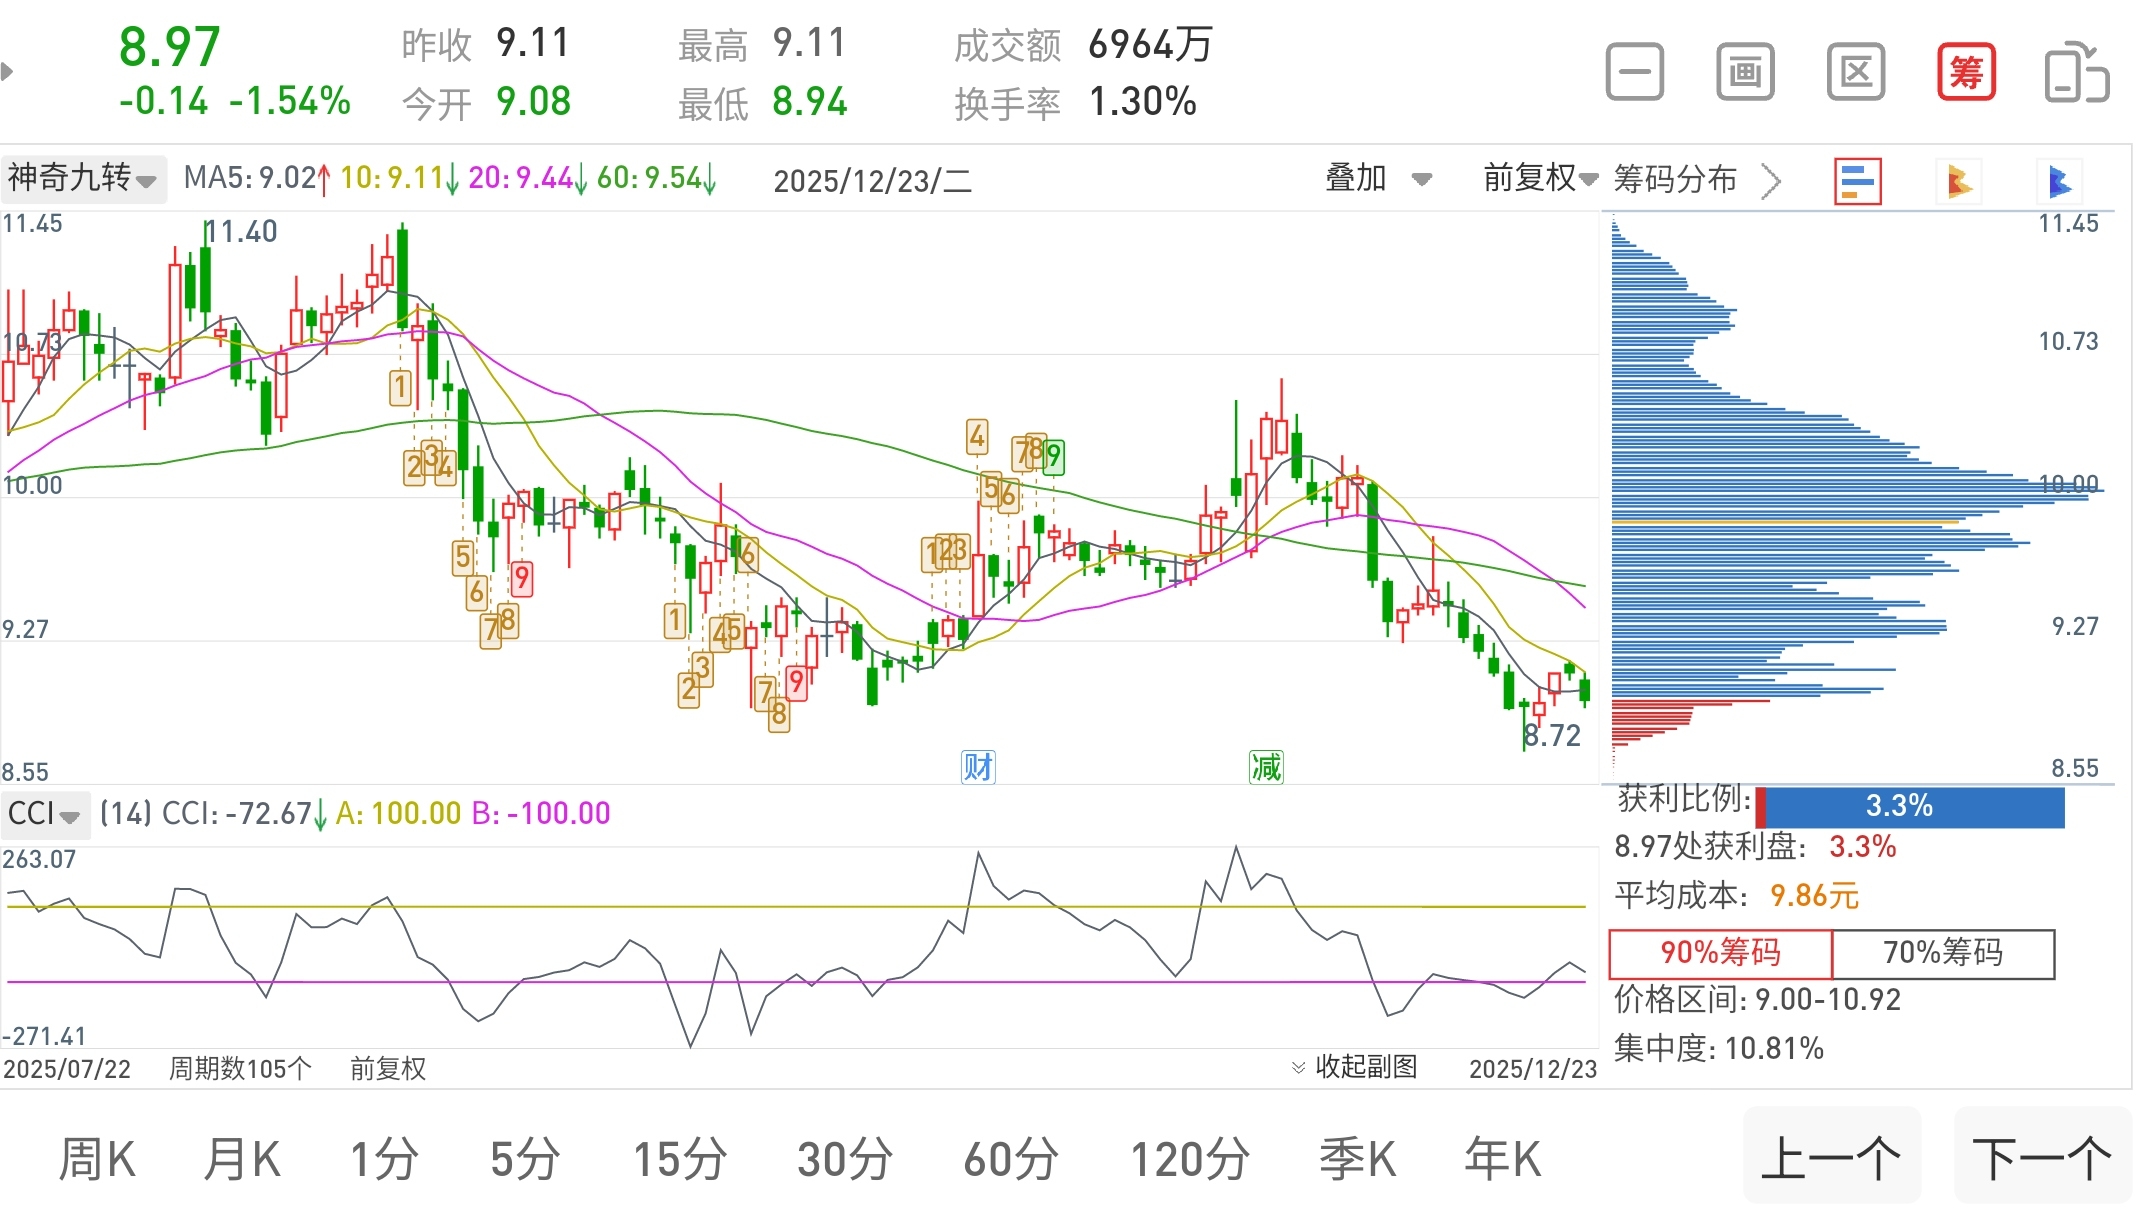Collapse the sub-chart via 收起副图
Image resolution: width=2149 pixels, height=1220 pixels.
(1354, 1067)
